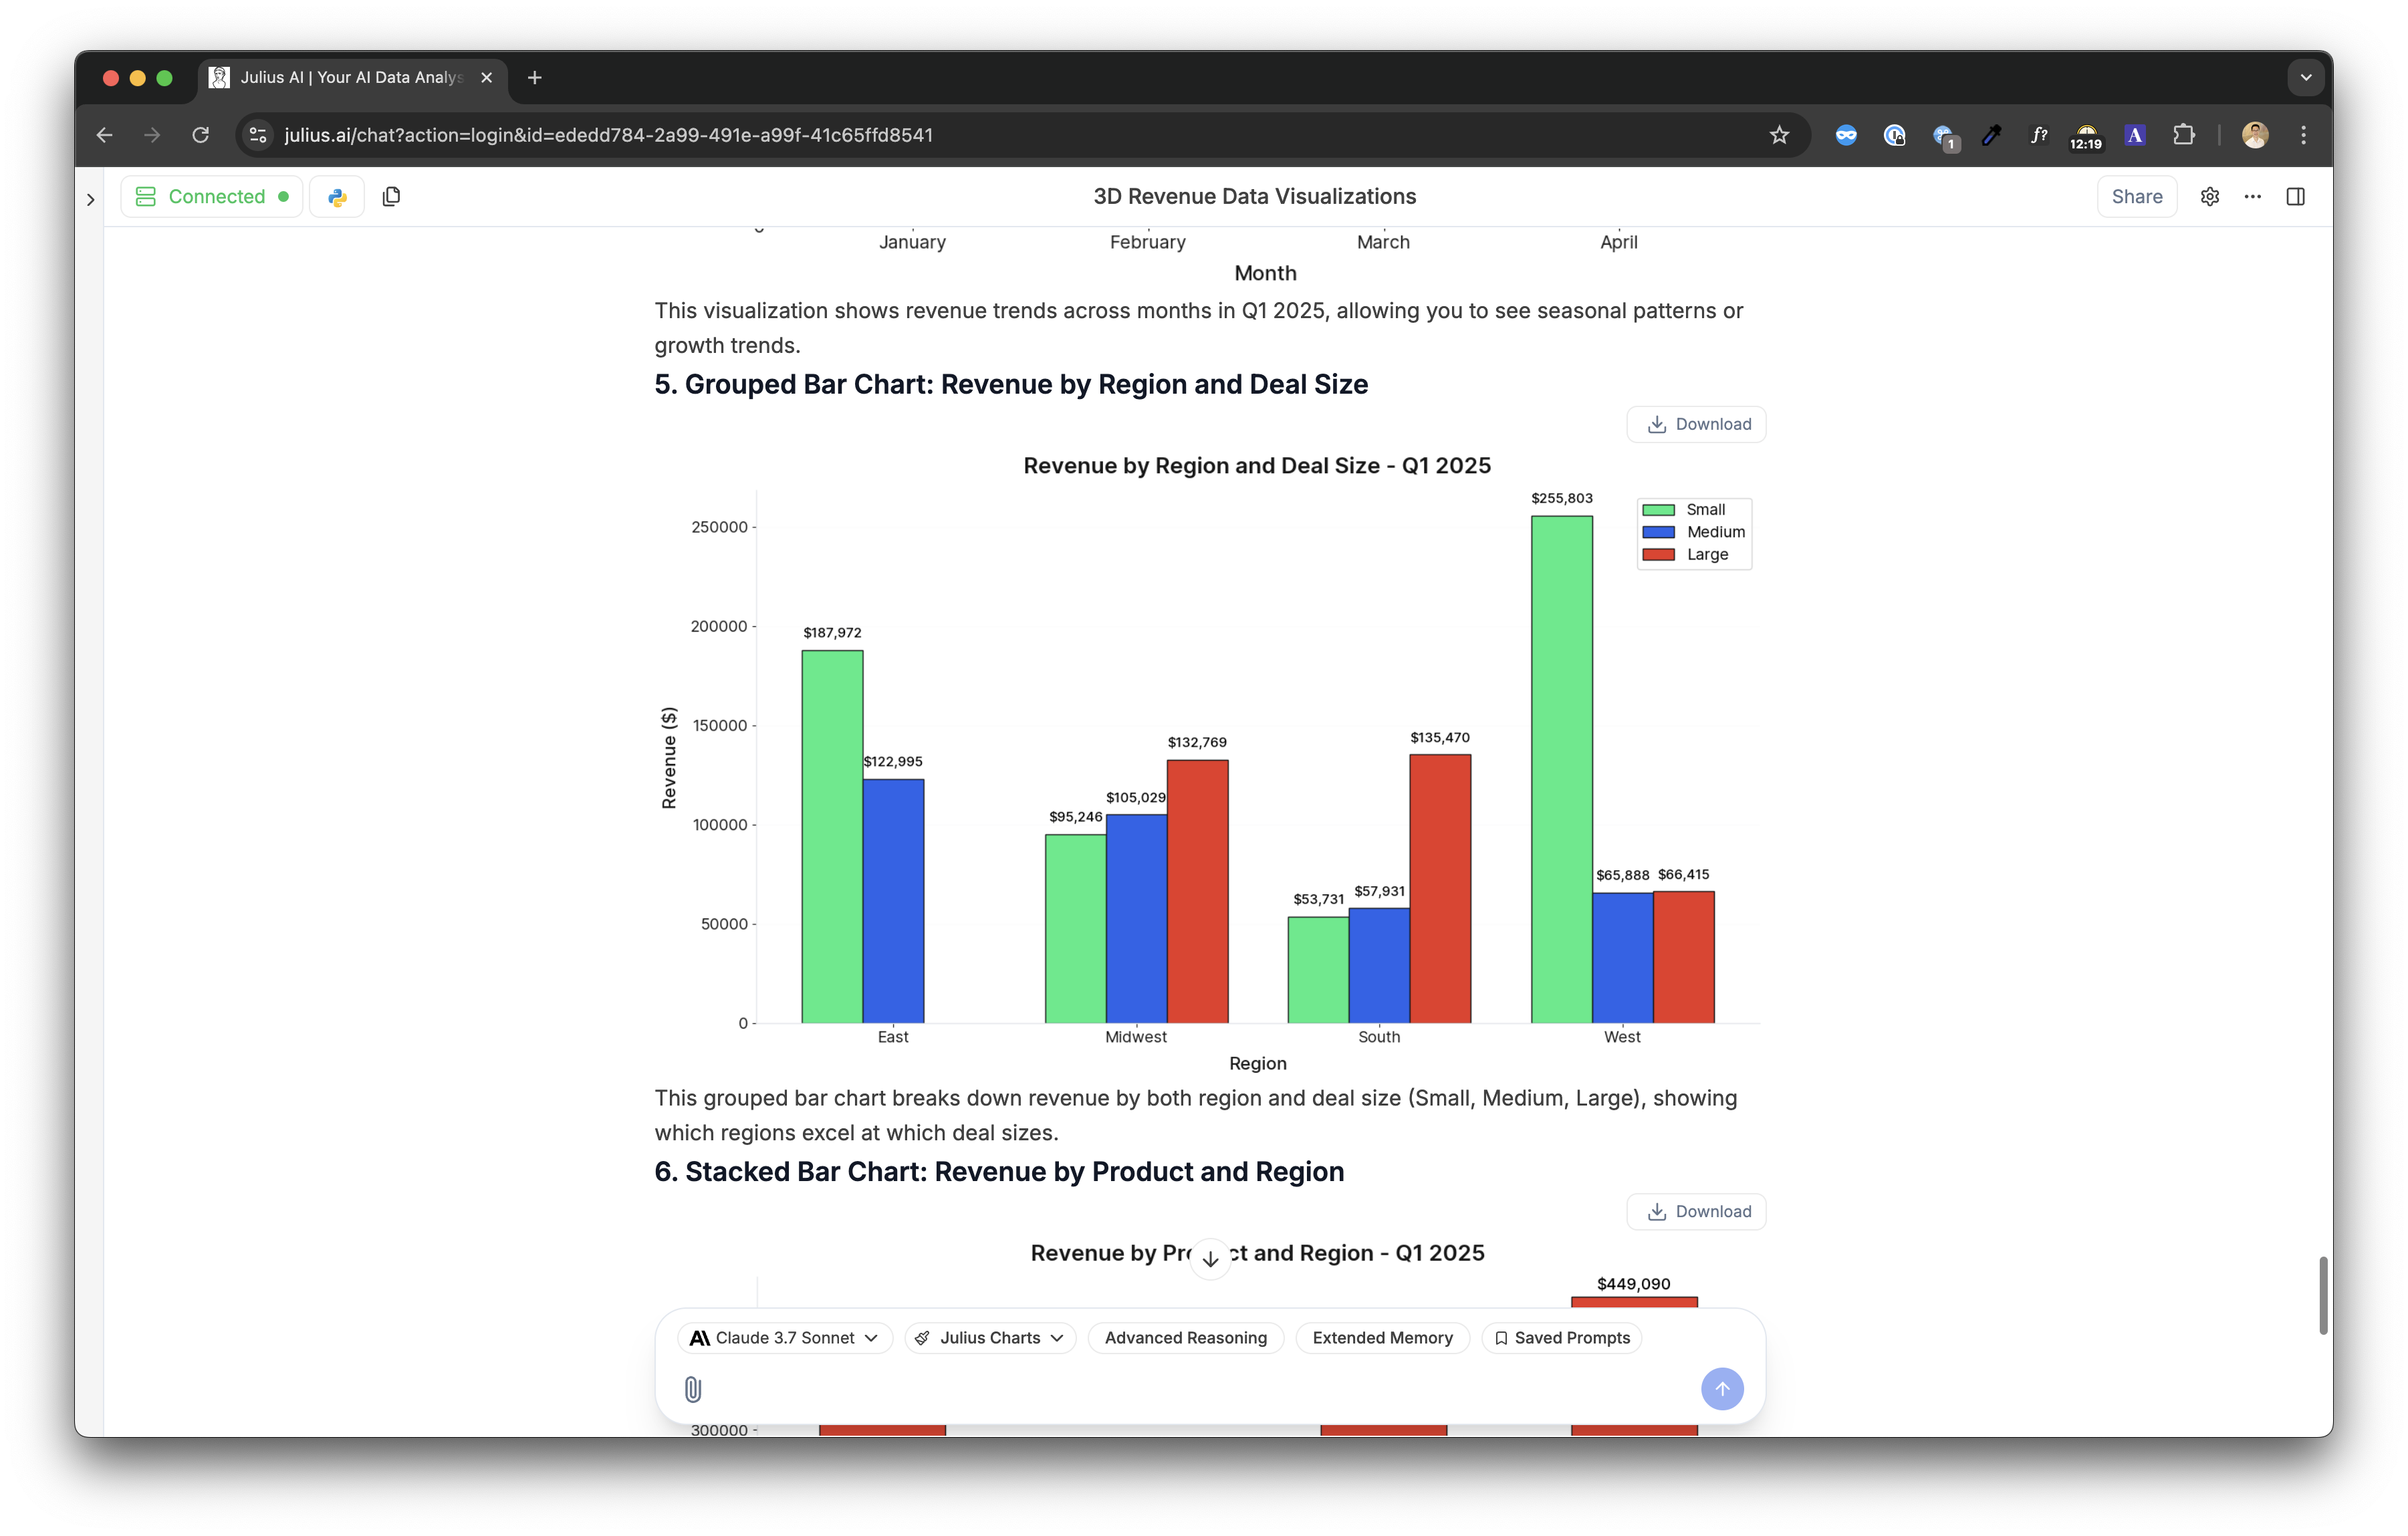2408x1536 pixels.
Task: Enable Advanced Reasoning mode
Action: pos(1185,1338)
